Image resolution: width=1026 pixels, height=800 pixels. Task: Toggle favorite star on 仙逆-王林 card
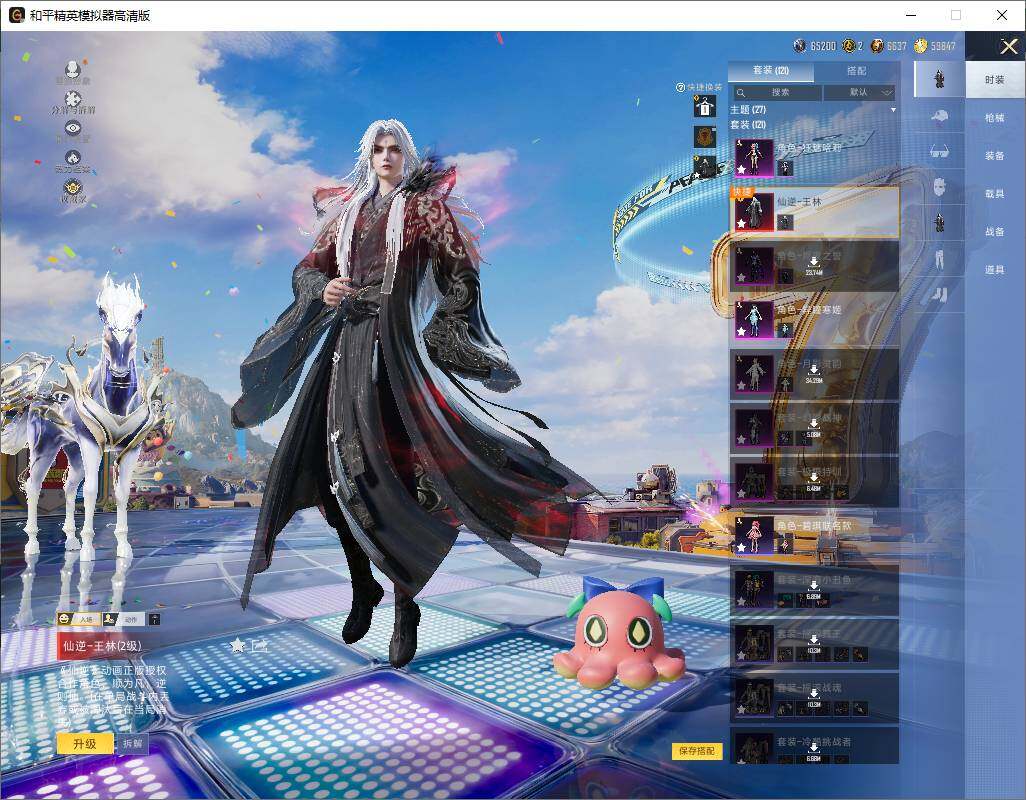point(741,224)
